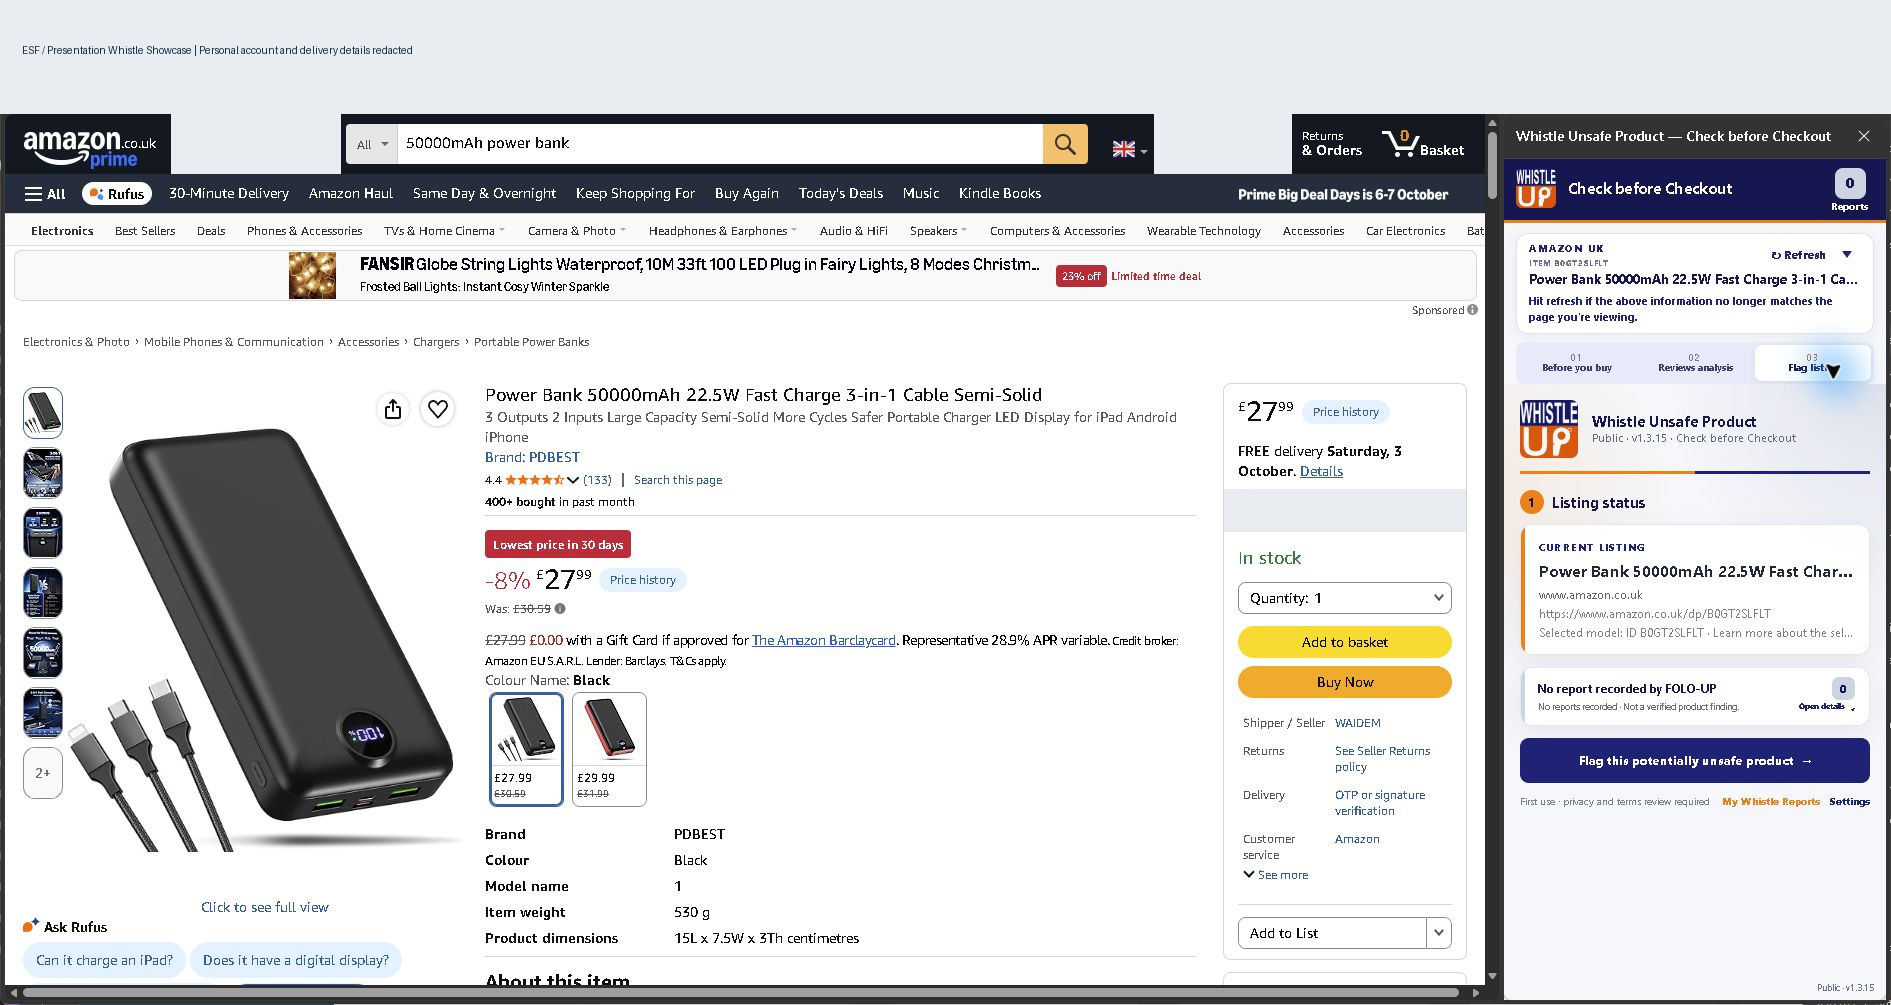Open the search category All dropdown
Screen dimensions: 1891x1005
pos(372,144)
